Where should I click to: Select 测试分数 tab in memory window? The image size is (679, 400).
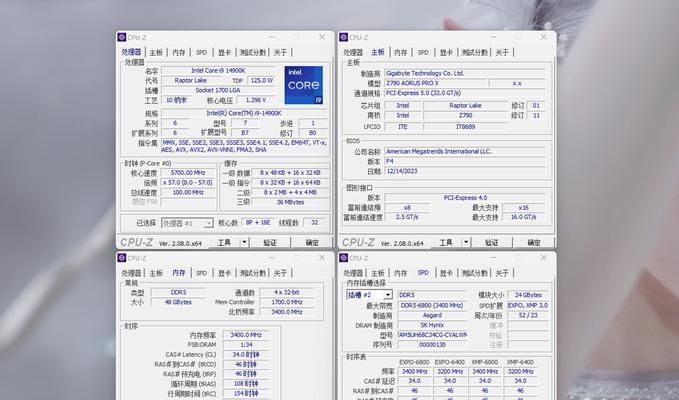[x=253, y=273]
